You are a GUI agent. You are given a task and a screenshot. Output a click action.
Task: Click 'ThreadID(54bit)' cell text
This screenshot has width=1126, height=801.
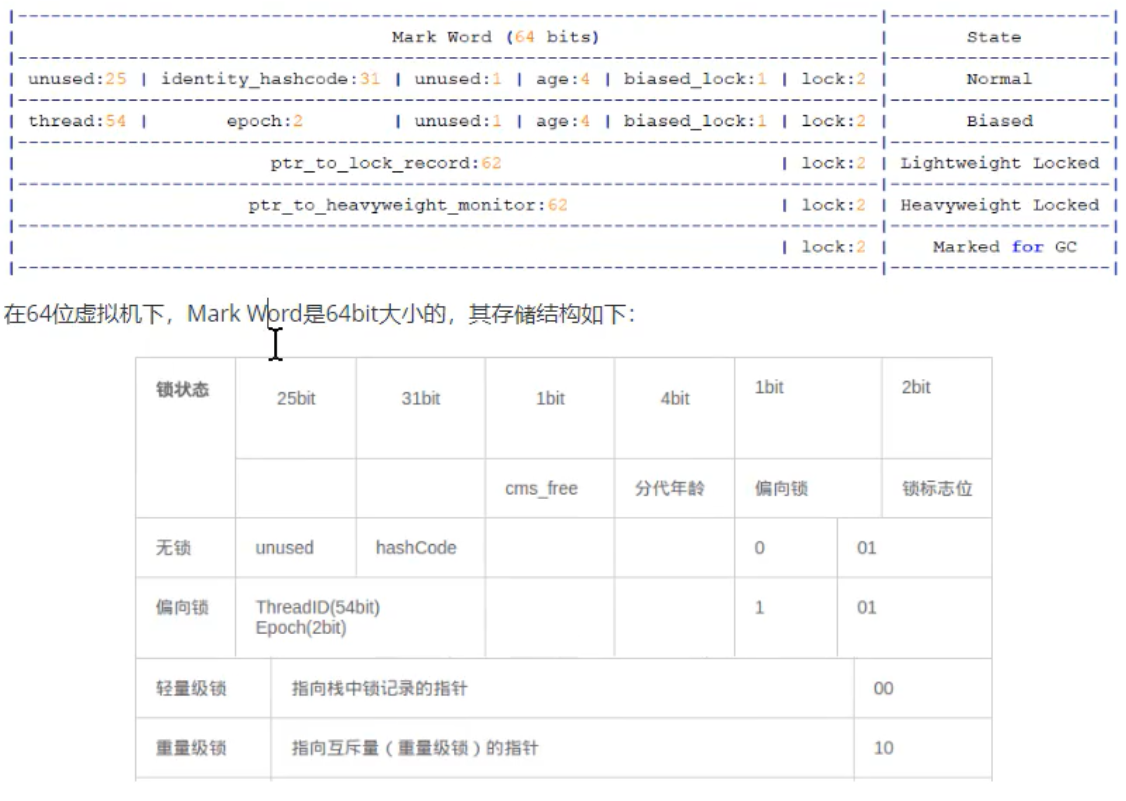317,607
